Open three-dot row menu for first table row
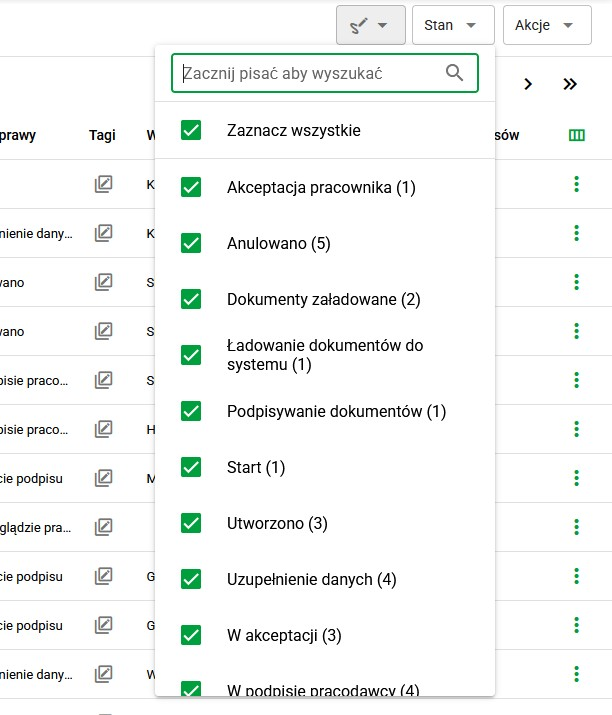The width and height of the screenshot is (612, 715). click(x=576, y=184)
